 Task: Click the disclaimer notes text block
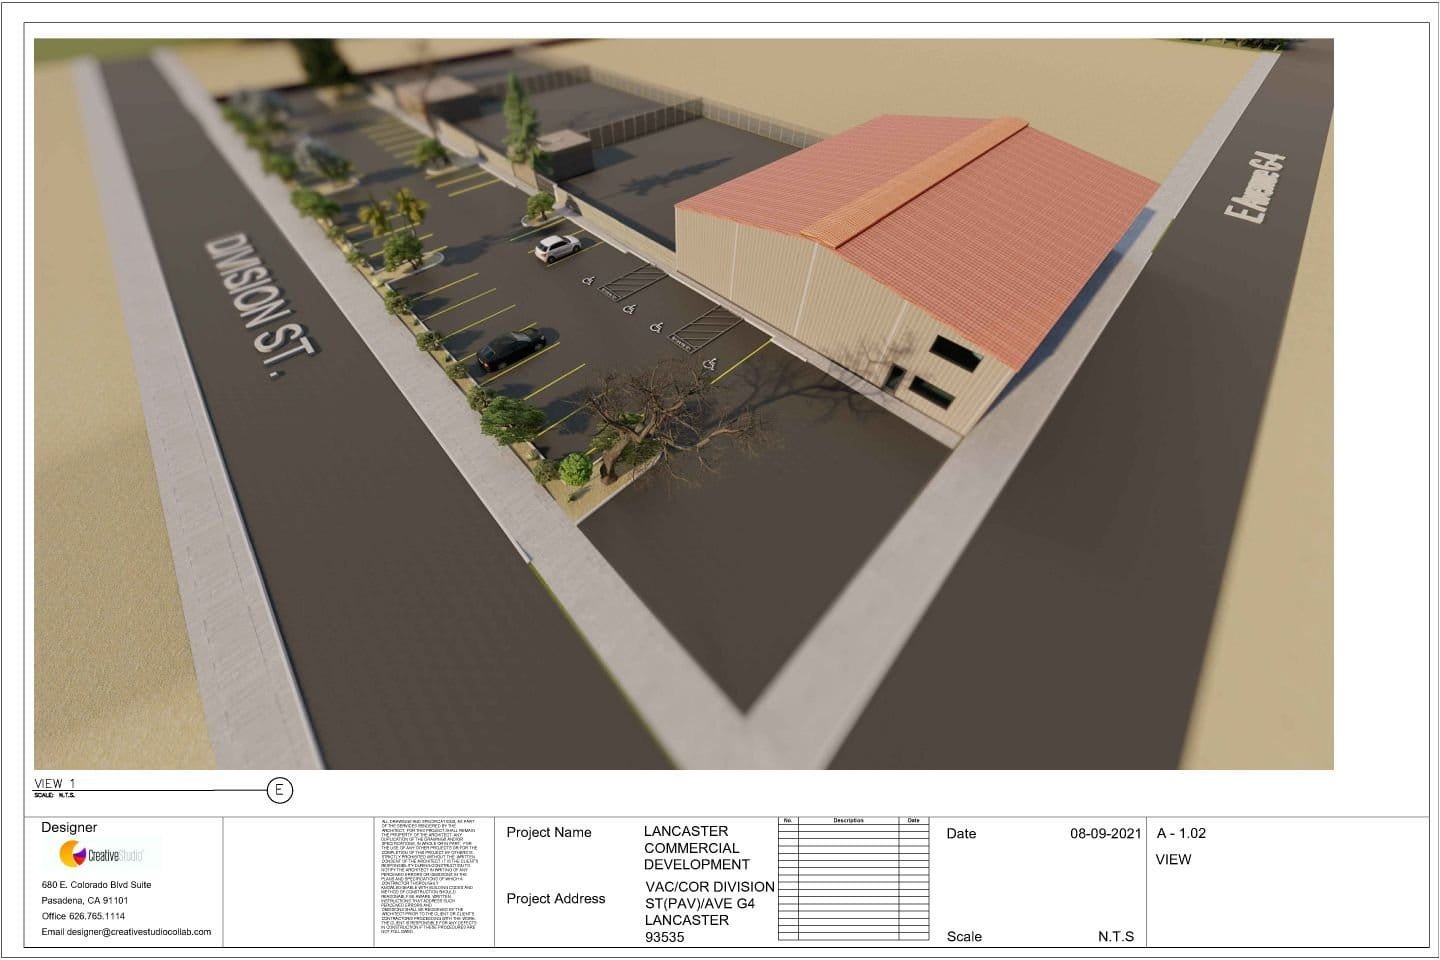point(429,876)
